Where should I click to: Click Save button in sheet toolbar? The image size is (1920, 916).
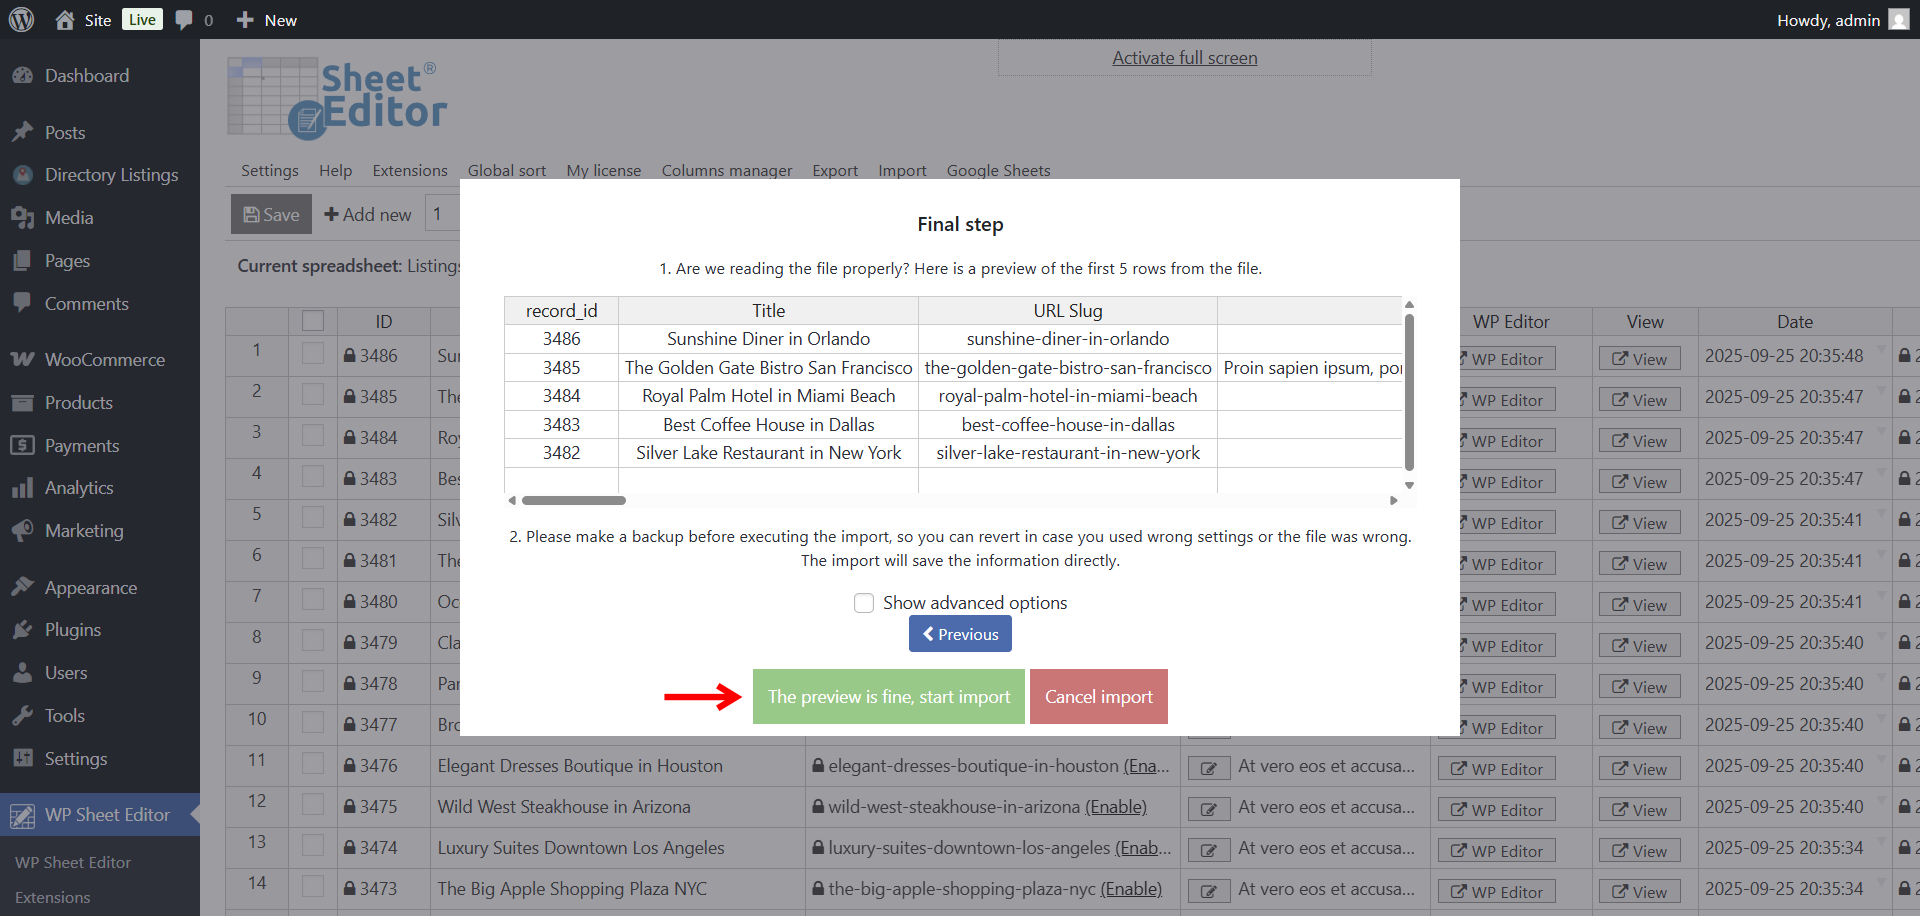pos(271,214)
